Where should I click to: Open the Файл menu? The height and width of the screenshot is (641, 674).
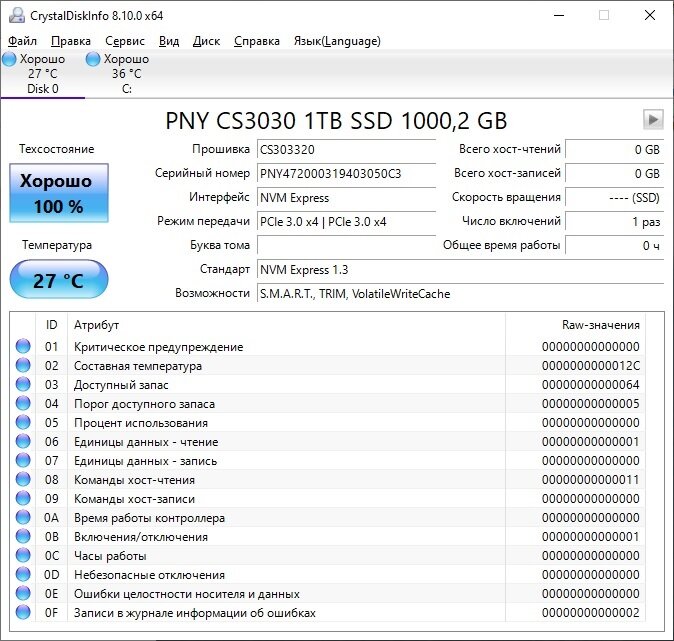coord(22,41)
